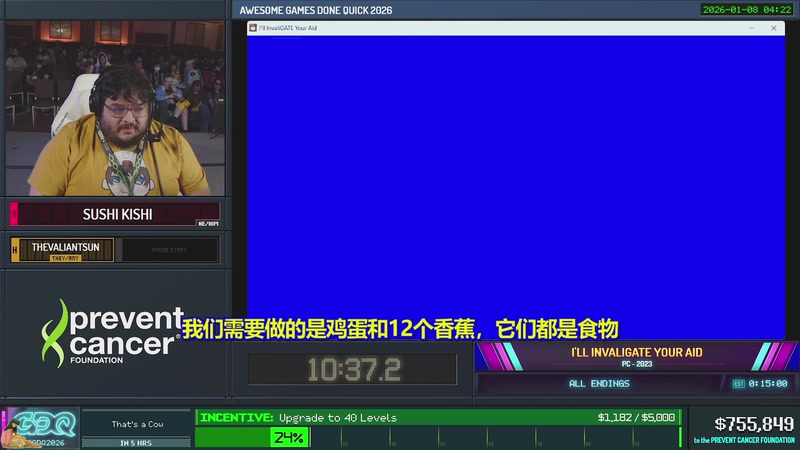The image size is (800, 450).
Task: Click the runner webcam feed
Action: 115,108
